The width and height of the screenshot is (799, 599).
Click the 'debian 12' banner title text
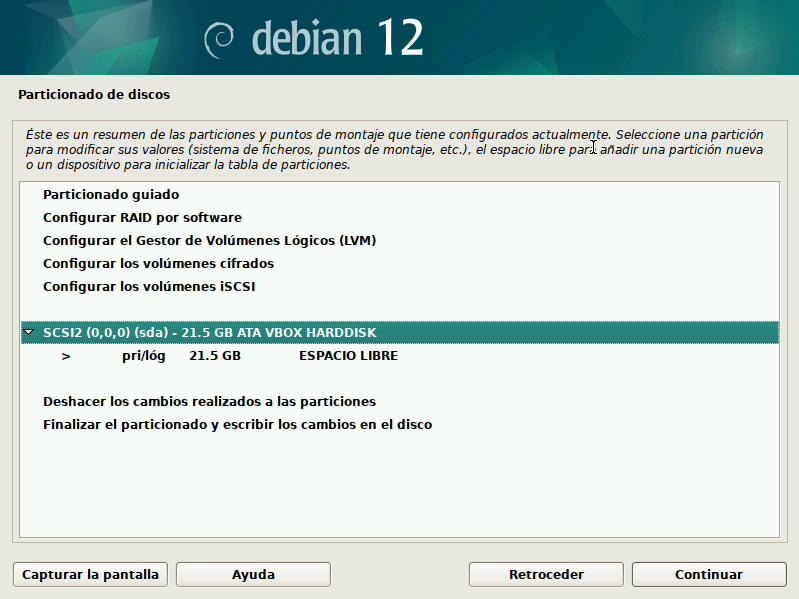pyautogui.click(x=337, y=38)
